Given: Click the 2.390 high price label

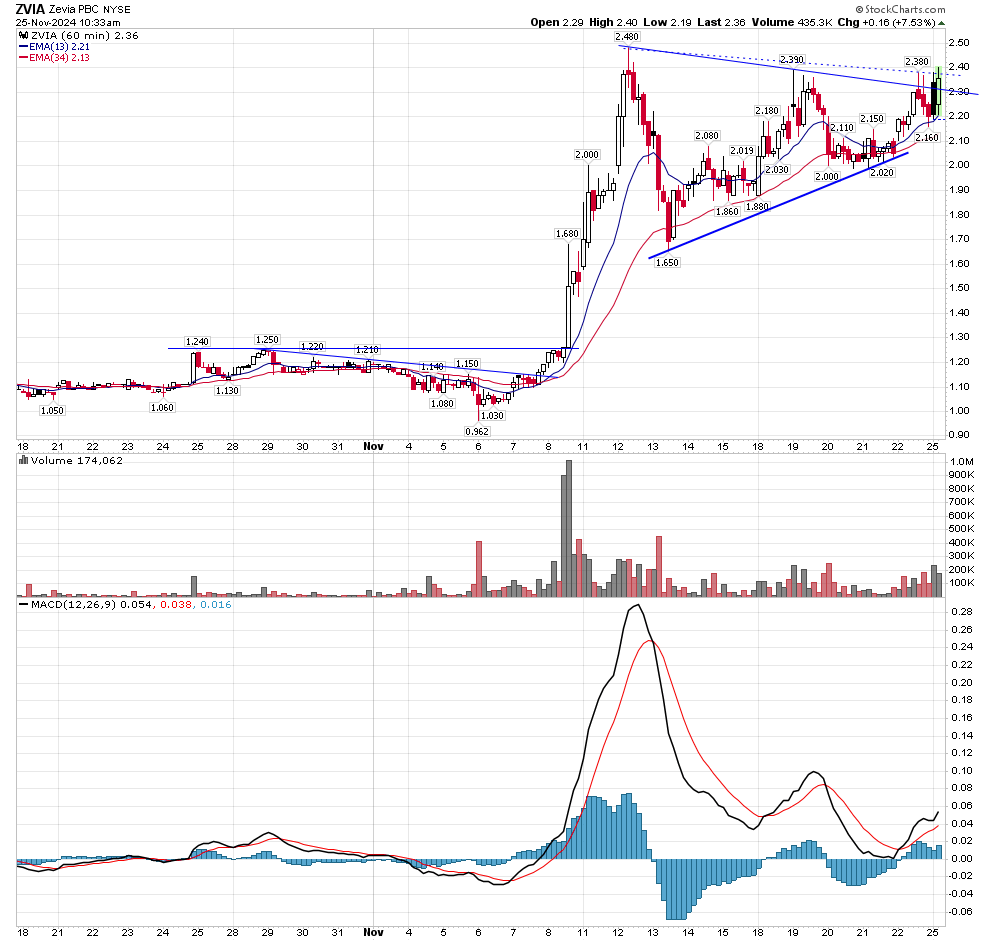Looking at the screenshot, I should 793,60.
